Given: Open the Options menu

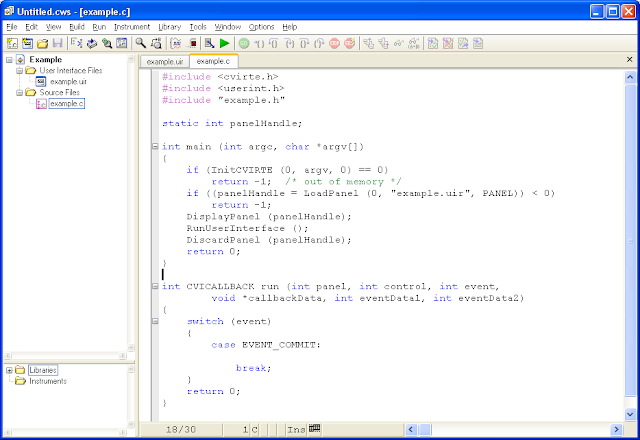Looking at the screenshot, I should 261,27.
